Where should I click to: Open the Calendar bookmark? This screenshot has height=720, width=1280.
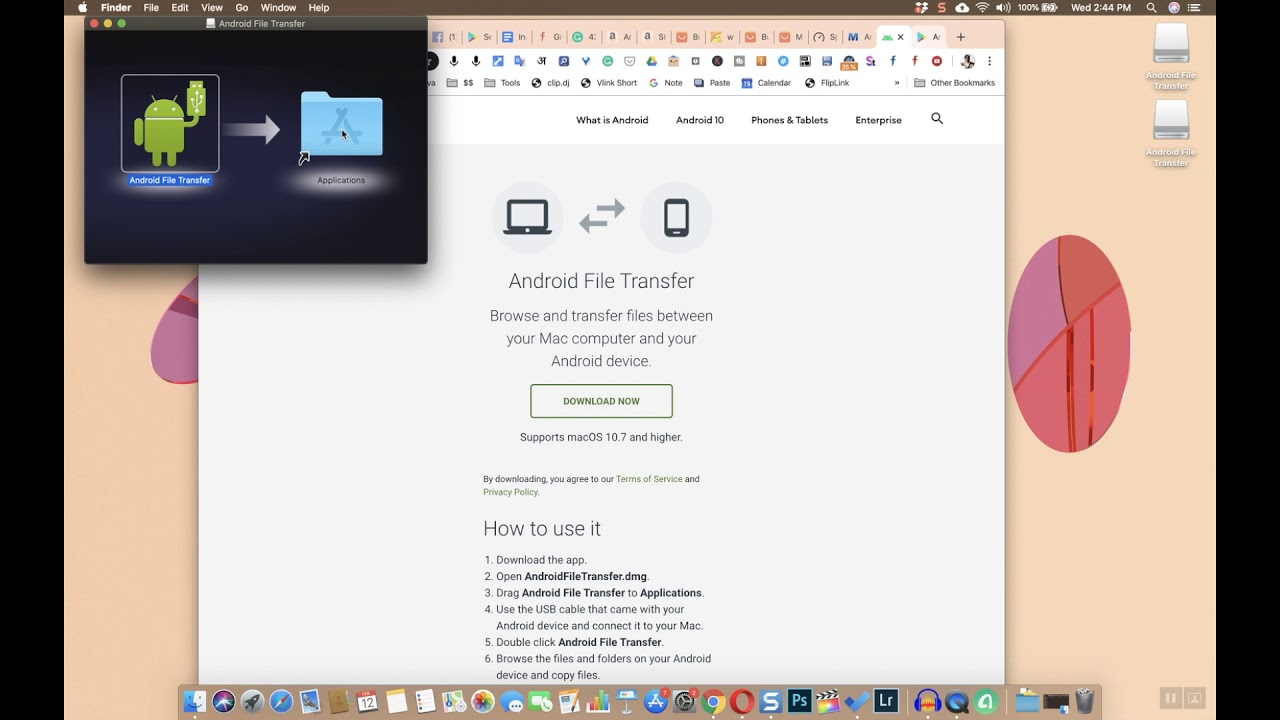point(766,83)
